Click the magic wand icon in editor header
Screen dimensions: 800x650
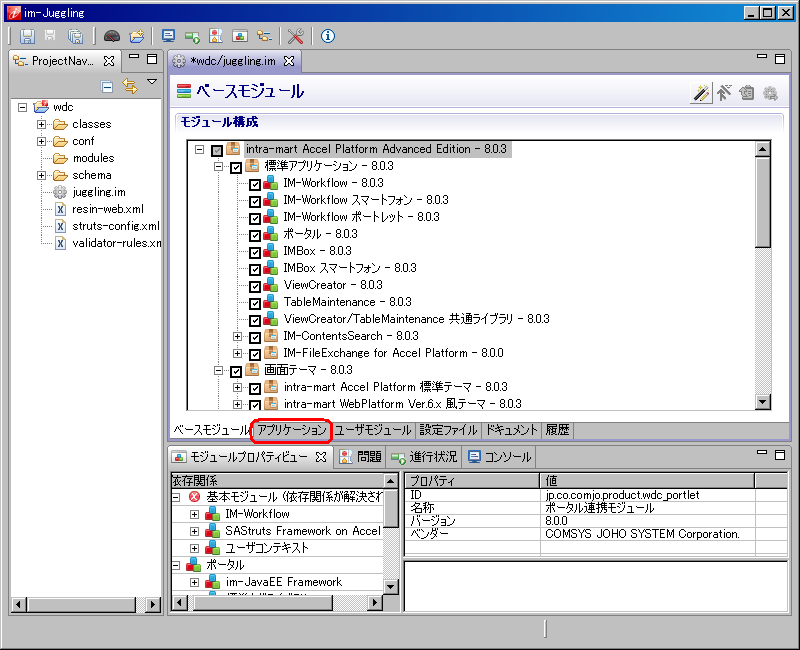701,93
